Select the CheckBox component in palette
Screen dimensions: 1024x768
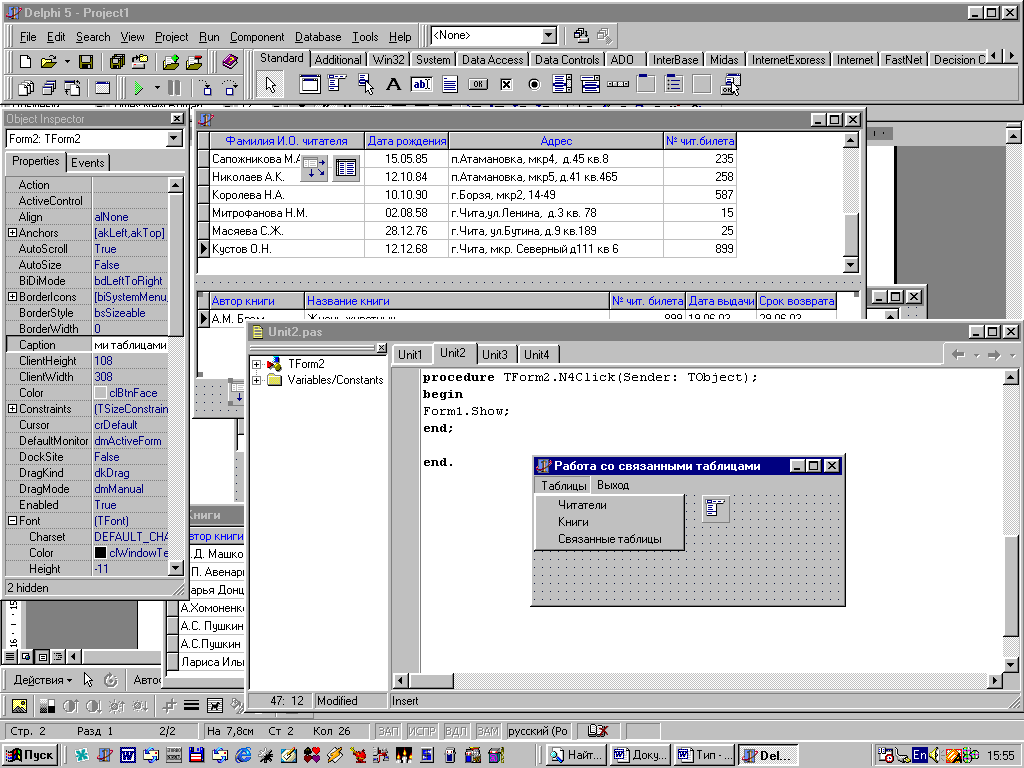(506, 84)
